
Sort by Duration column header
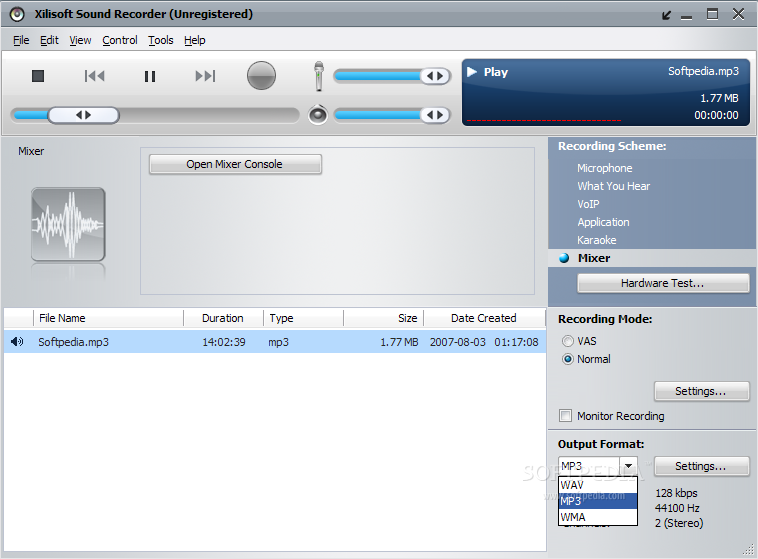[223, 318]
